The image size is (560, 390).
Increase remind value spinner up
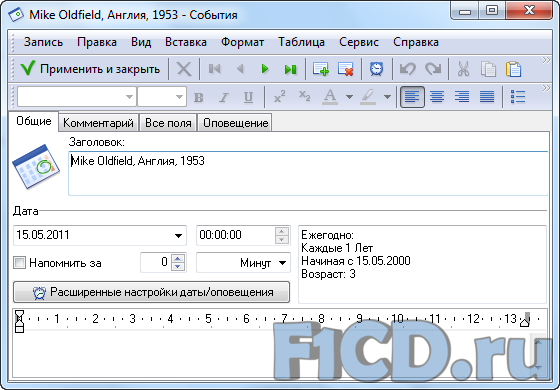coord(178,259)
